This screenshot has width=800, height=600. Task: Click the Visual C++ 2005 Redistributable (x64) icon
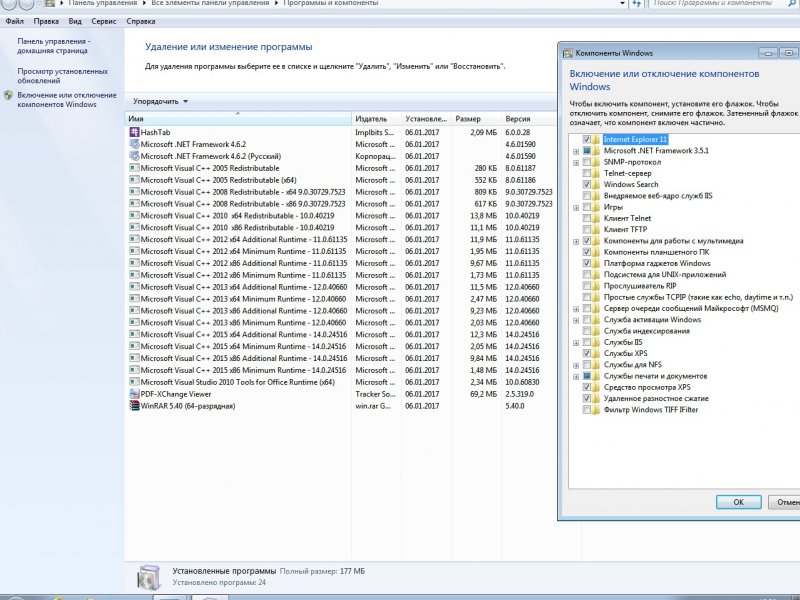click(x=134, y=180)
